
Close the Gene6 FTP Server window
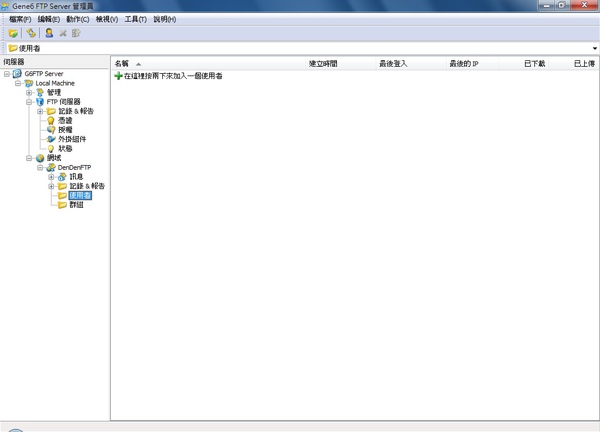(584, 5)
